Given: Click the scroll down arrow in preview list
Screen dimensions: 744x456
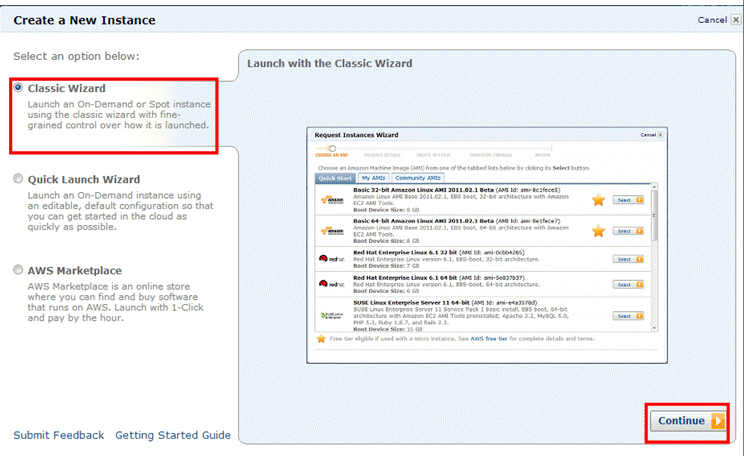Looking at the screenshot, I should coord(654,328).
